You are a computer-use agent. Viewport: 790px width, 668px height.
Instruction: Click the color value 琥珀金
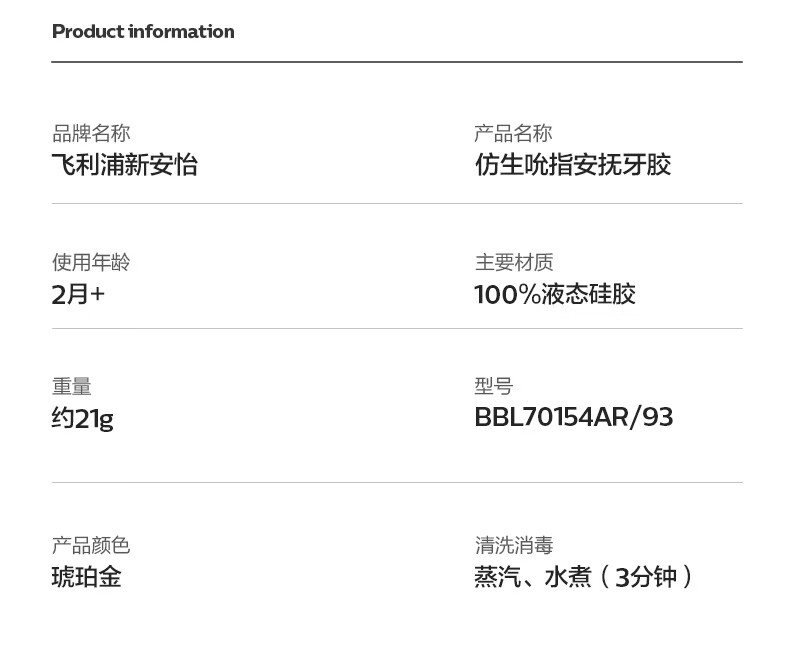point(86,577)
